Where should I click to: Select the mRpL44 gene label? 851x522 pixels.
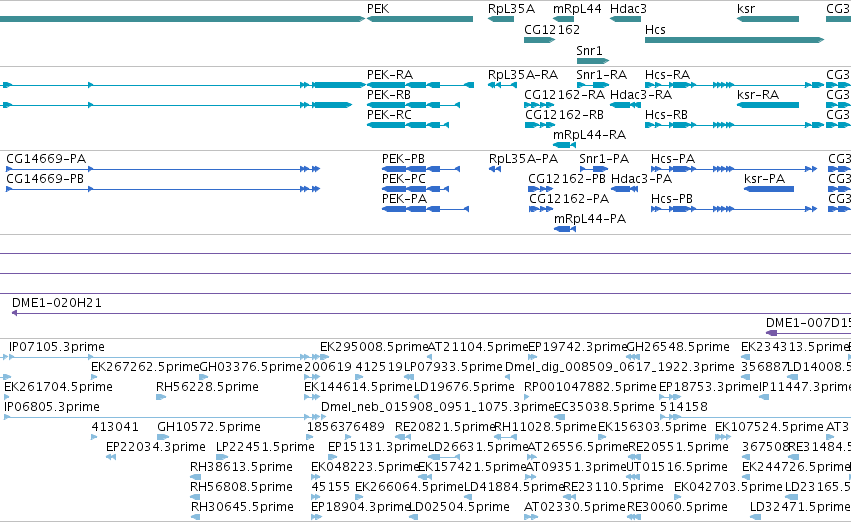click(577, 9)
